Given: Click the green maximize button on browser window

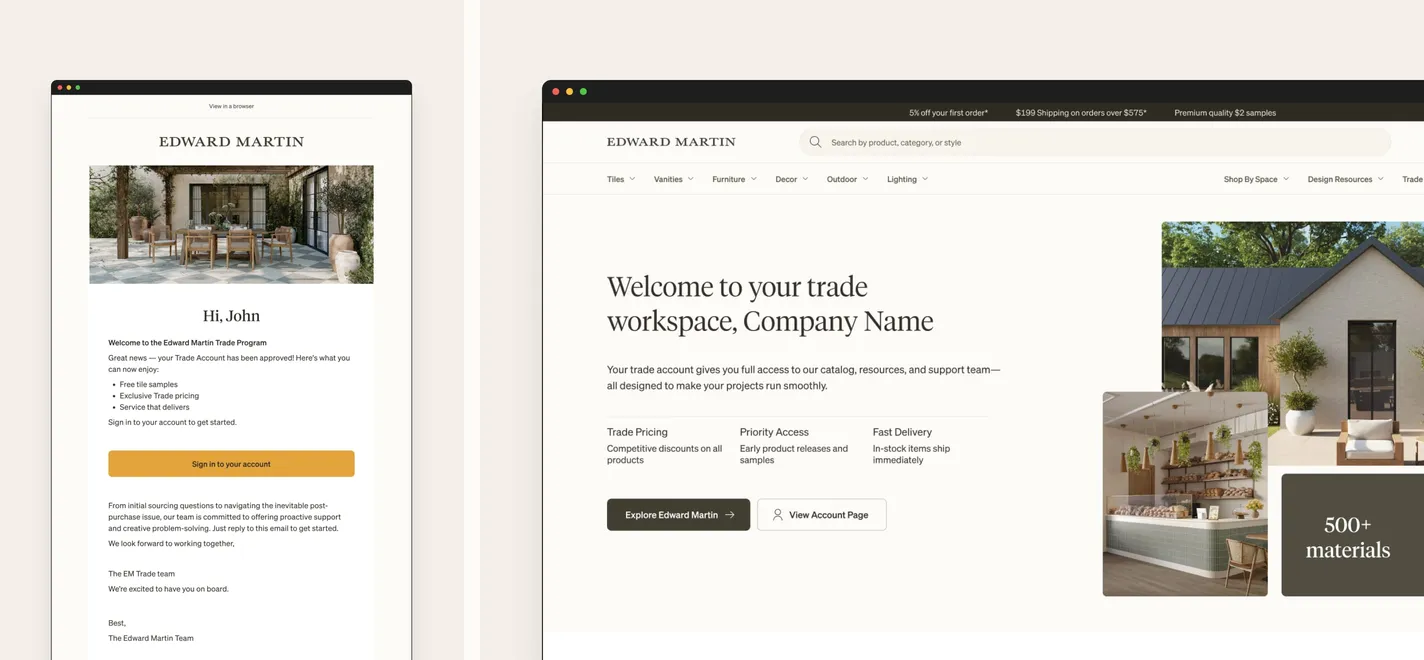Looking at the screenshot, I should coord(584,92).
